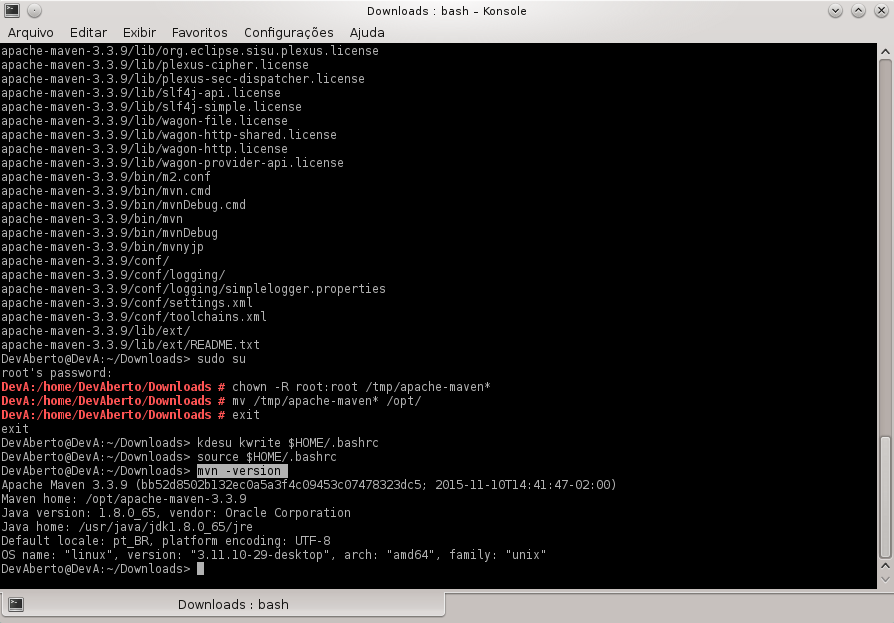Open the Konsole window menu icon
The height and width of the screenshot is (623, 894).
click(x=12, y=11)
